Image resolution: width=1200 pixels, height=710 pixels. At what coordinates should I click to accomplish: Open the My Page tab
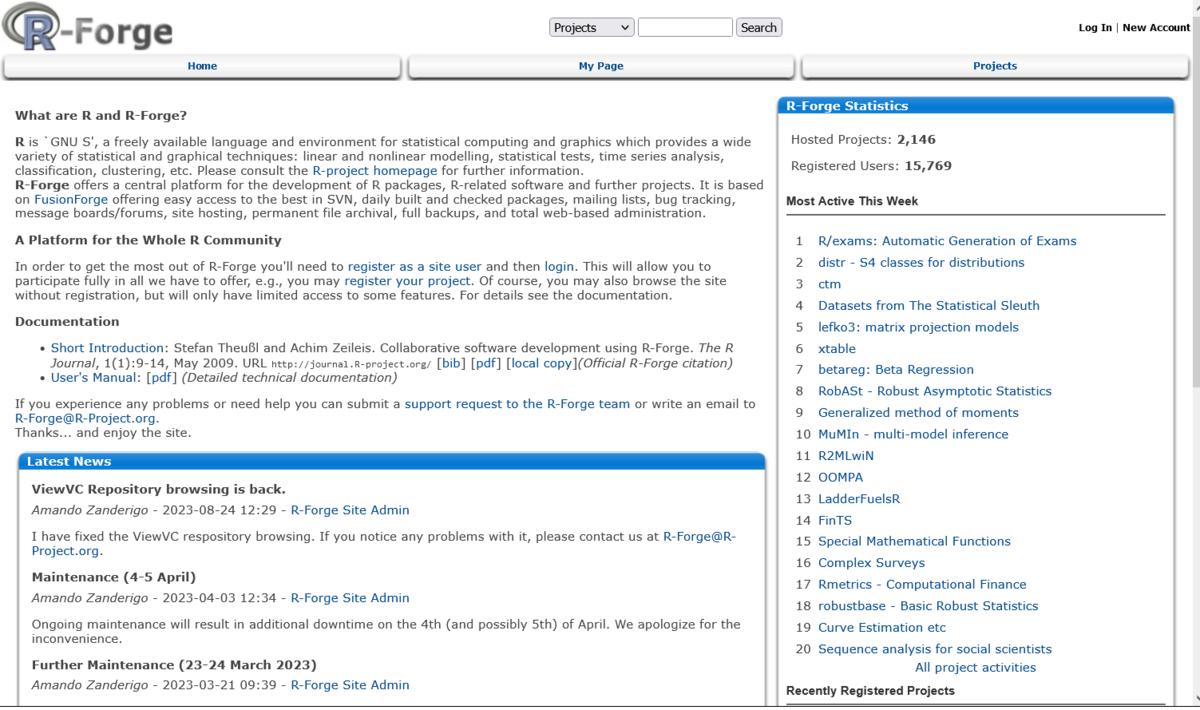coord(600,66)
